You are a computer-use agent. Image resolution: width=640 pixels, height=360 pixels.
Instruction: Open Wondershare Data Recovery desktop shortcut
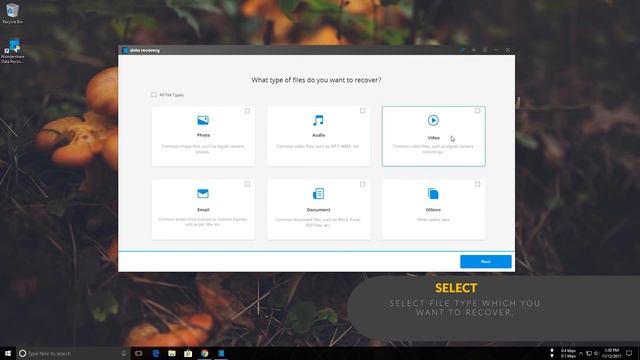(12, 51)
